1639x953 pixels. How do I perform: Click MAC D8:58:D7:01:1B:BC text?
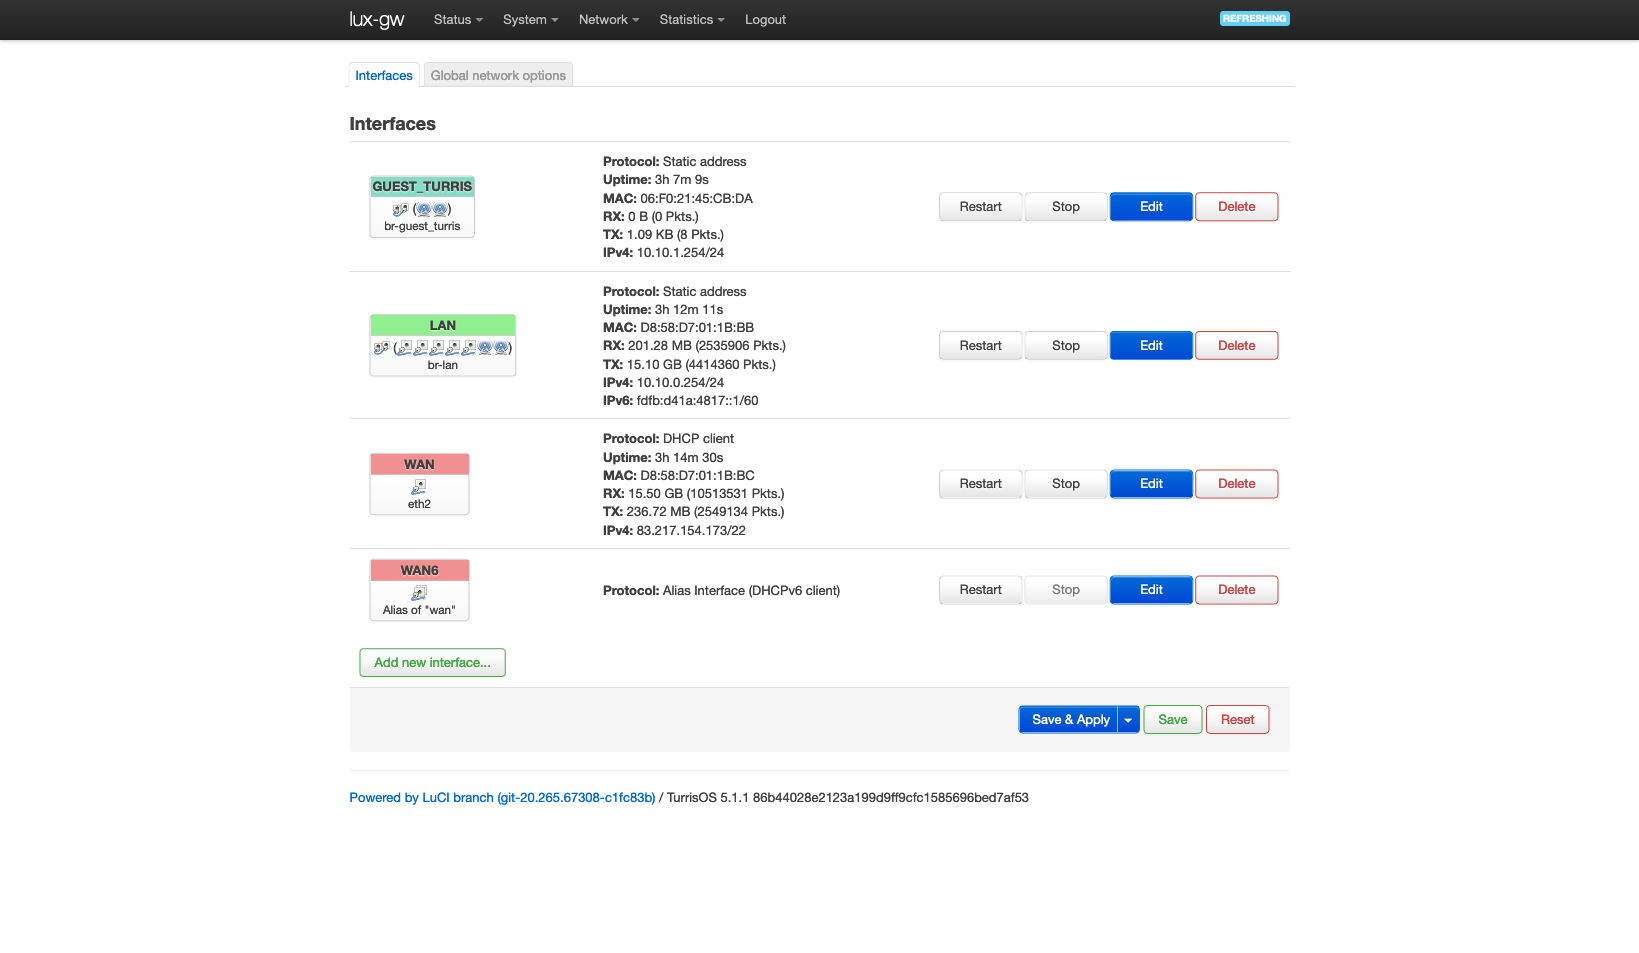coord(678,476)
